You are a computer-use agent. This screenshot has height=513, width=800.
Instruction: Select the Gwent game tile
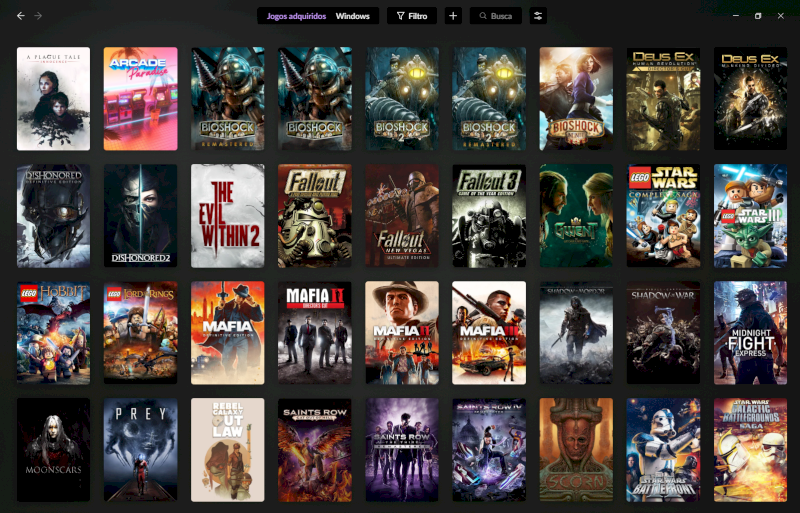click(576, 216)
